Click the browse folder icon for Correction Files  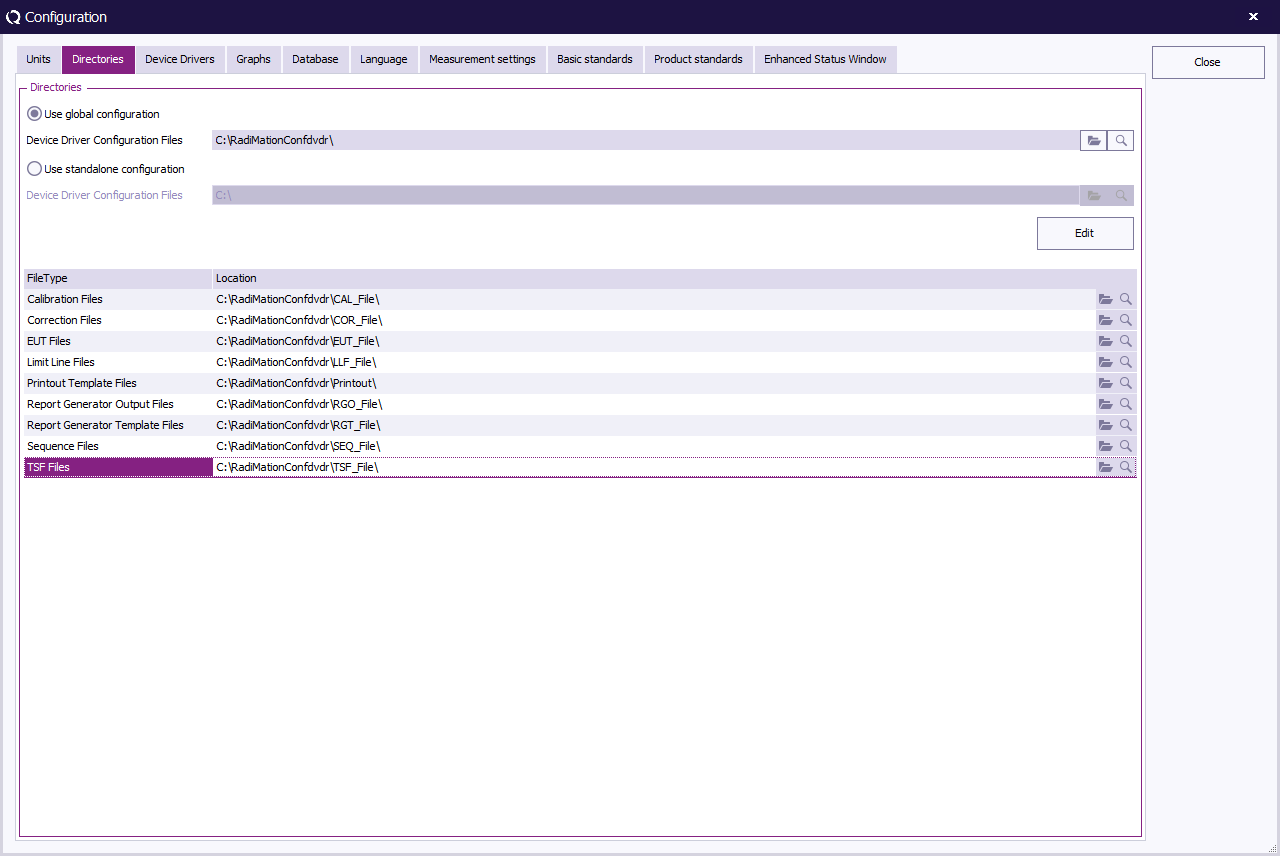coord(1106,320)
